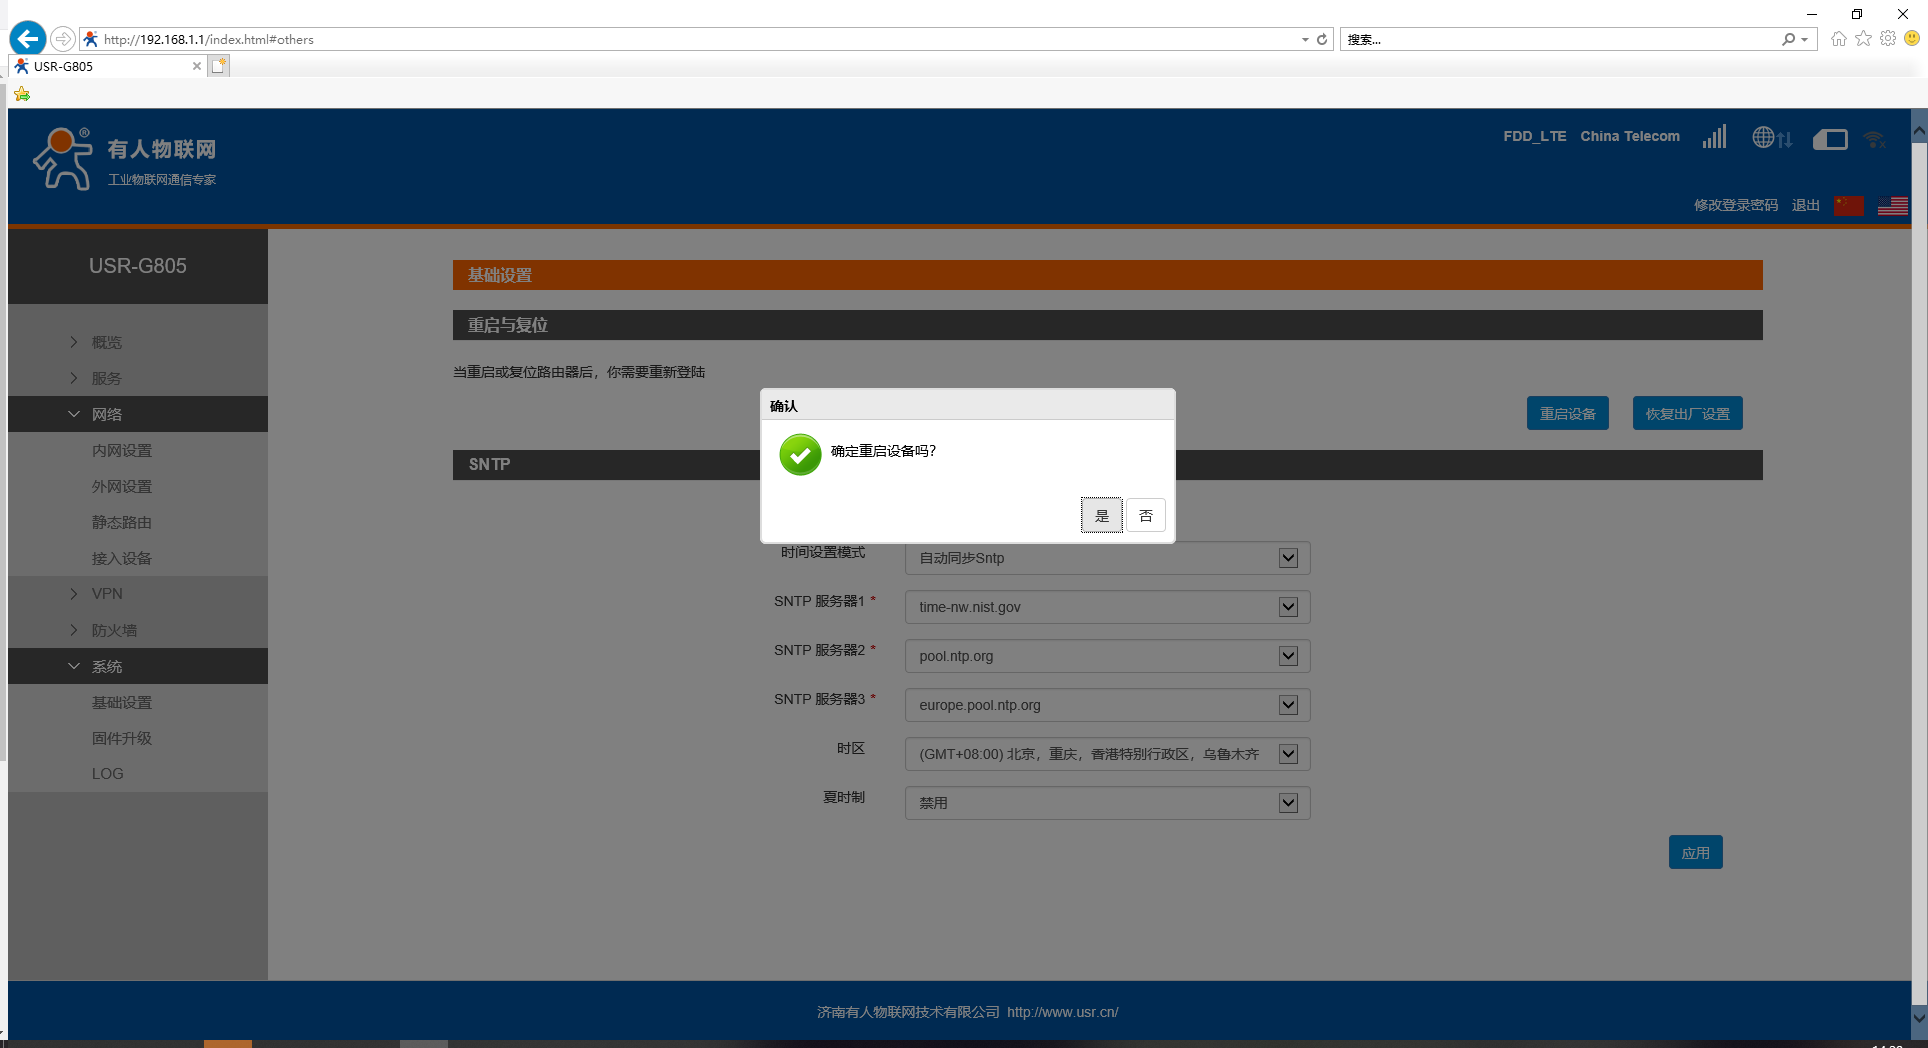Click the browser settings gear icon
Screen dimensions: 1928x1048
[1887, 39]
